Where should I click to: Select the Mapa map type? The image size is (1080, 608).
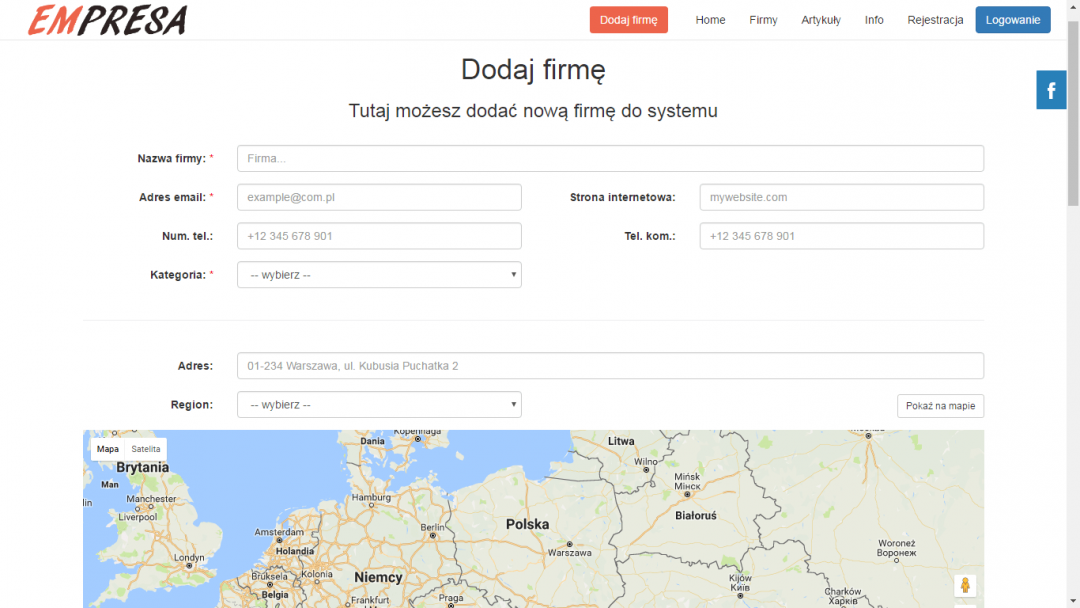coord(108,449)
